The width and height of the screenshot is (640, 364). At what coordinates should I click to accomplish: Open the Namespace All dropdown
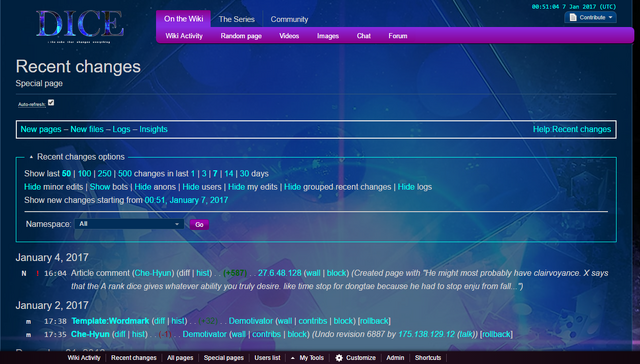pos(129,224)
